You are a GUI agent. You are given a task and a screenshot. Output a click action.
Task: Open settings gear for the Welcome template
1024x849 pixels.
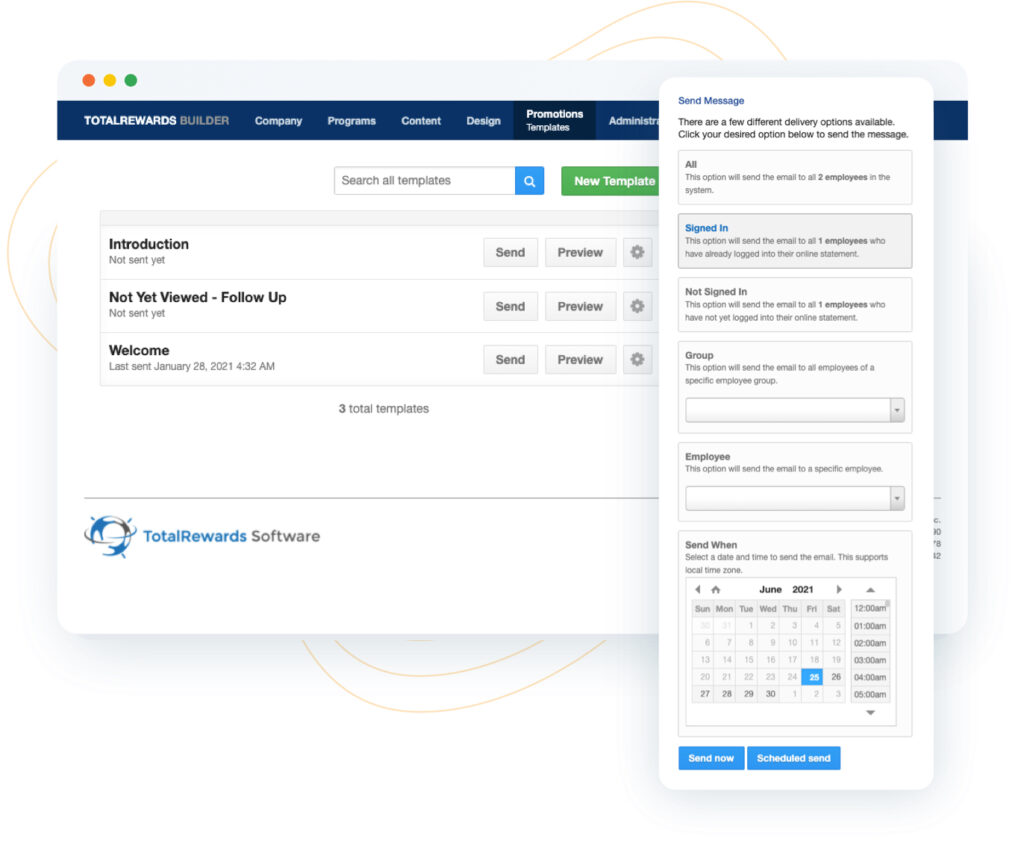[637, 359]
